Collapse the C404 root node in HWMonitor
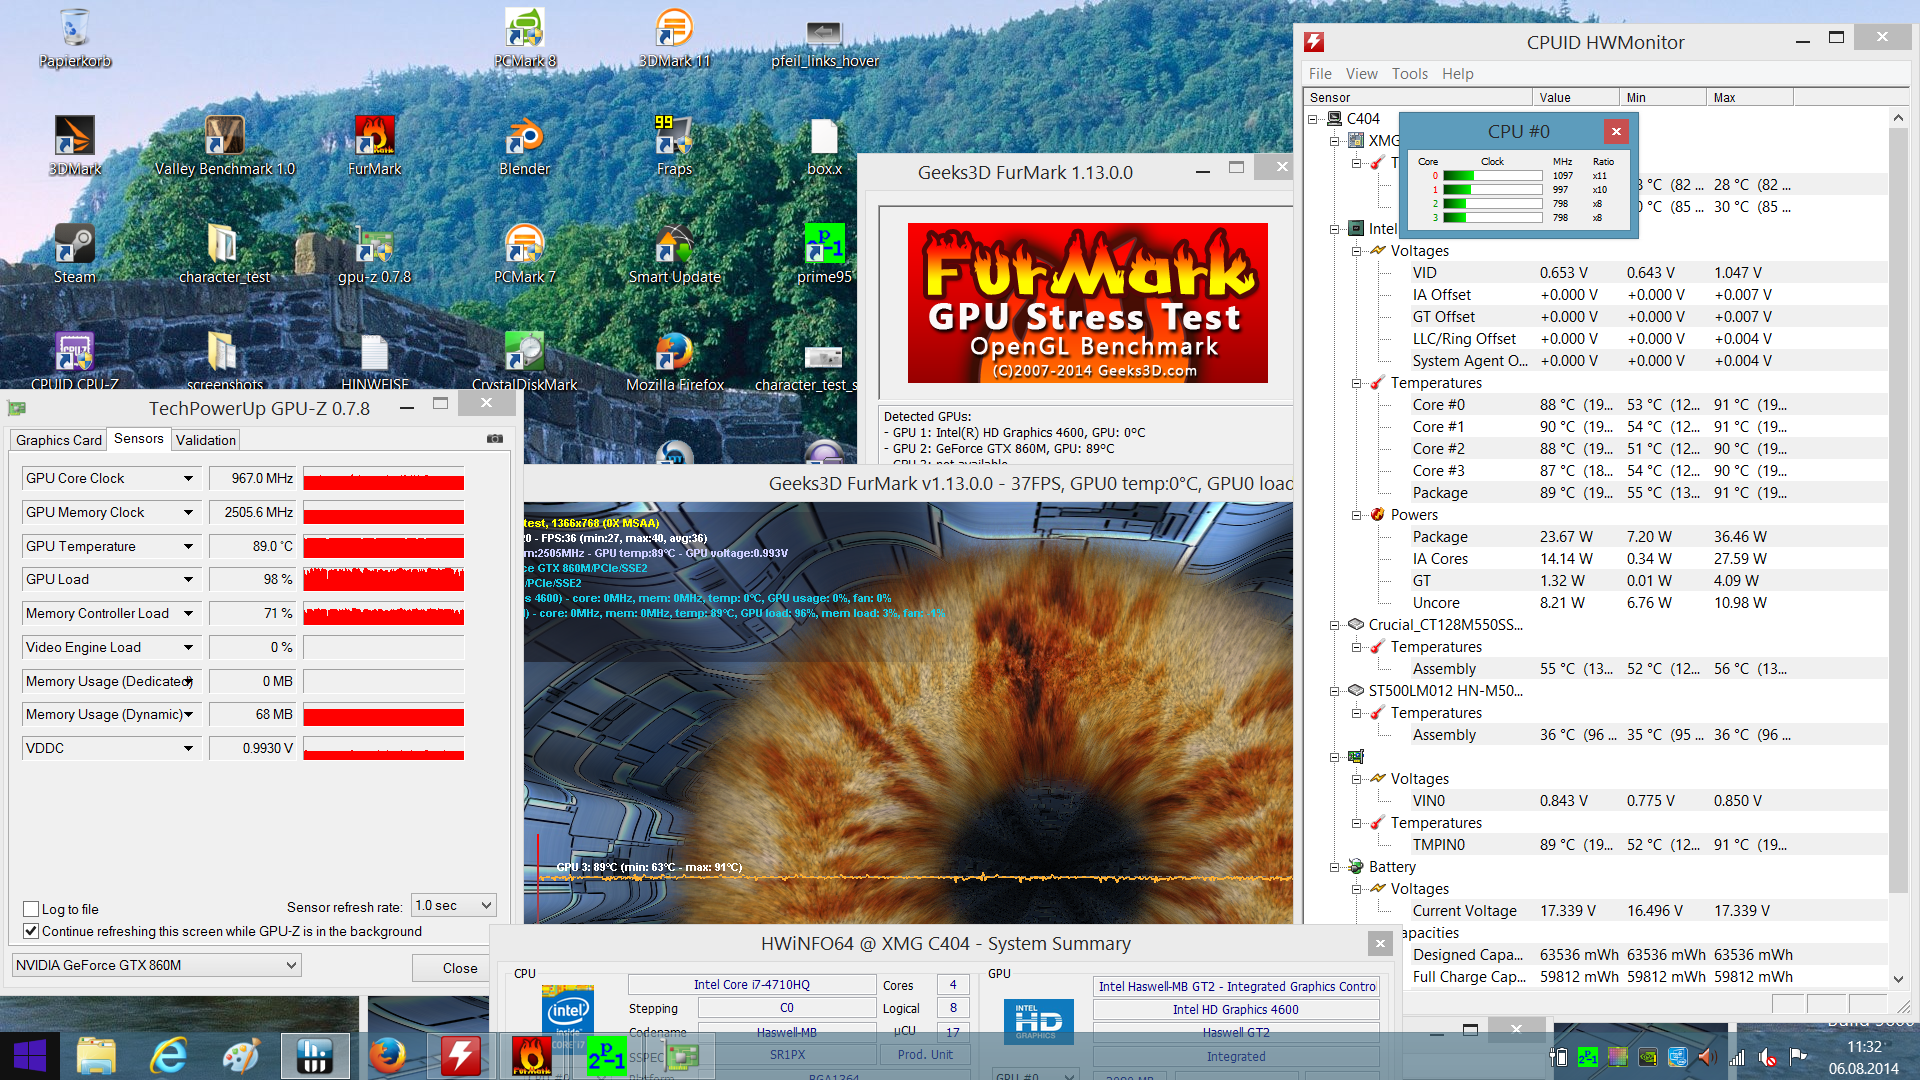This screenshot has width=1920, height=1080. pos(1312,119)
